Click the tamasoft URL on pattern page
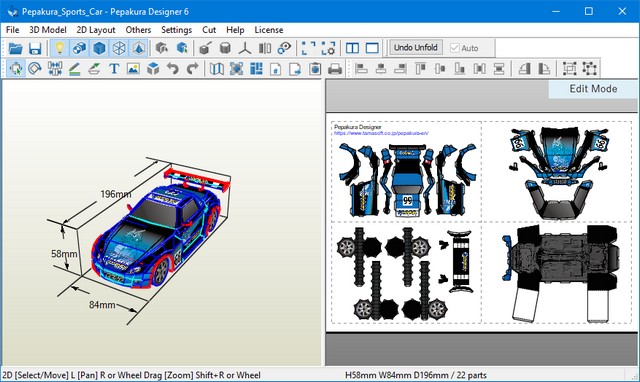640x382 pixels. click(381, 133)
